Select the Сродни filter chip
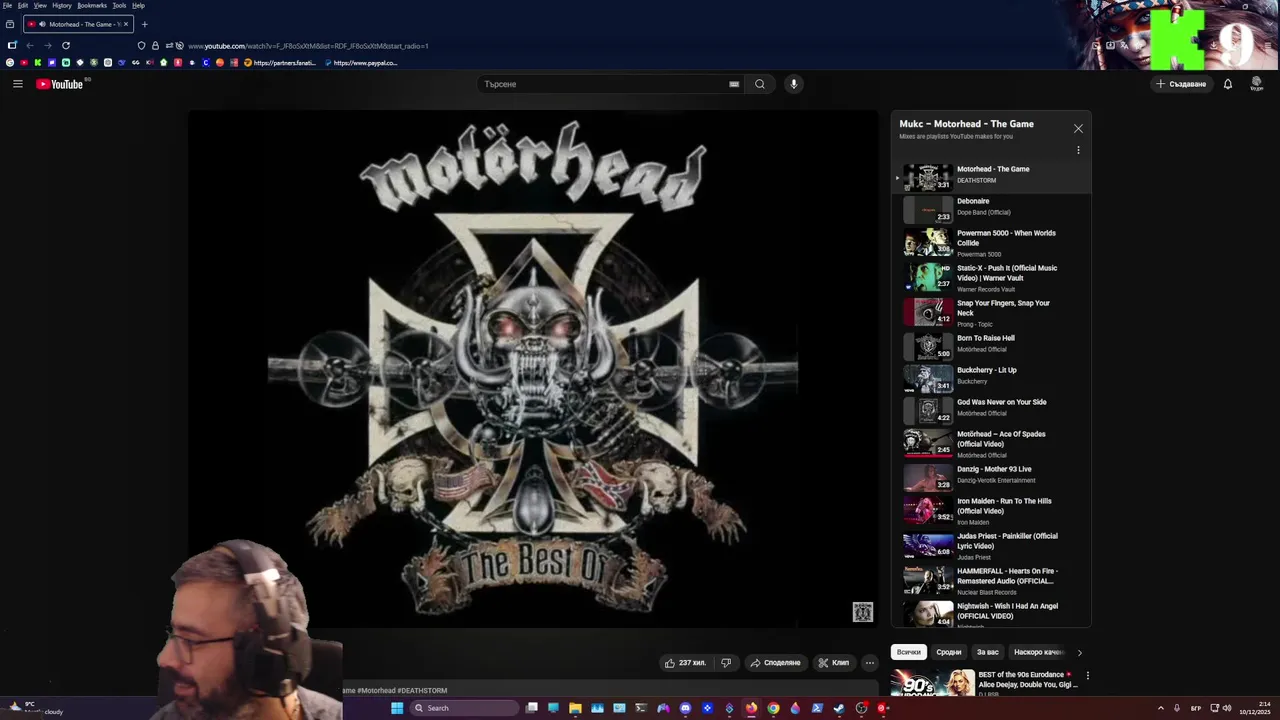The image size is (1280, 720). click(x=949, y=652)
